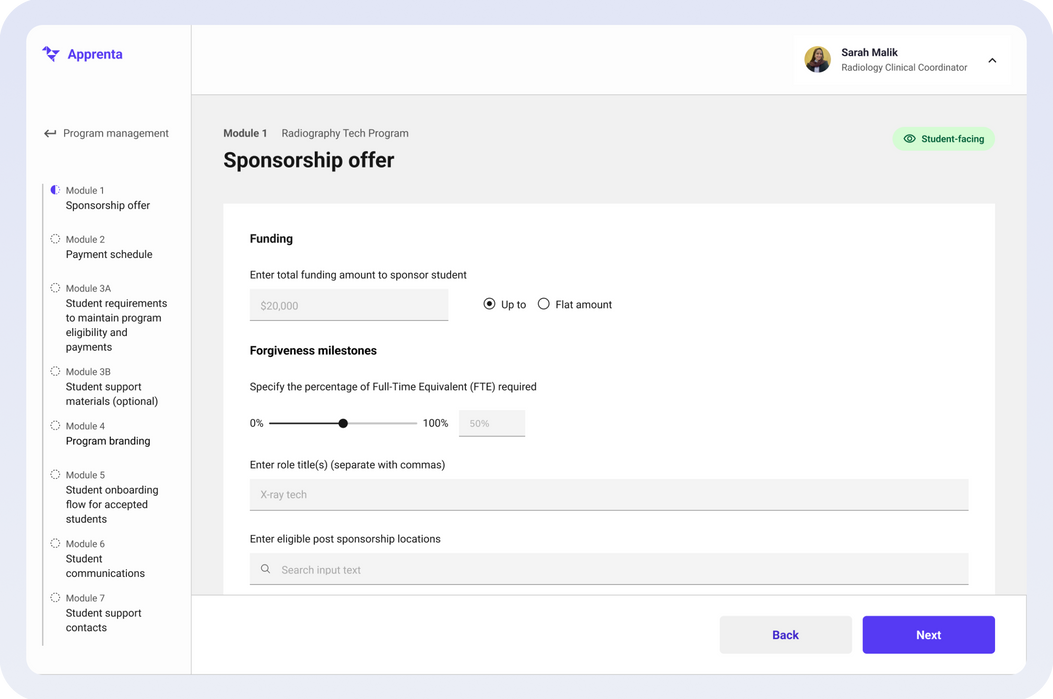
Task: Select the "Up to" radio option
Action: pos(490,304)
